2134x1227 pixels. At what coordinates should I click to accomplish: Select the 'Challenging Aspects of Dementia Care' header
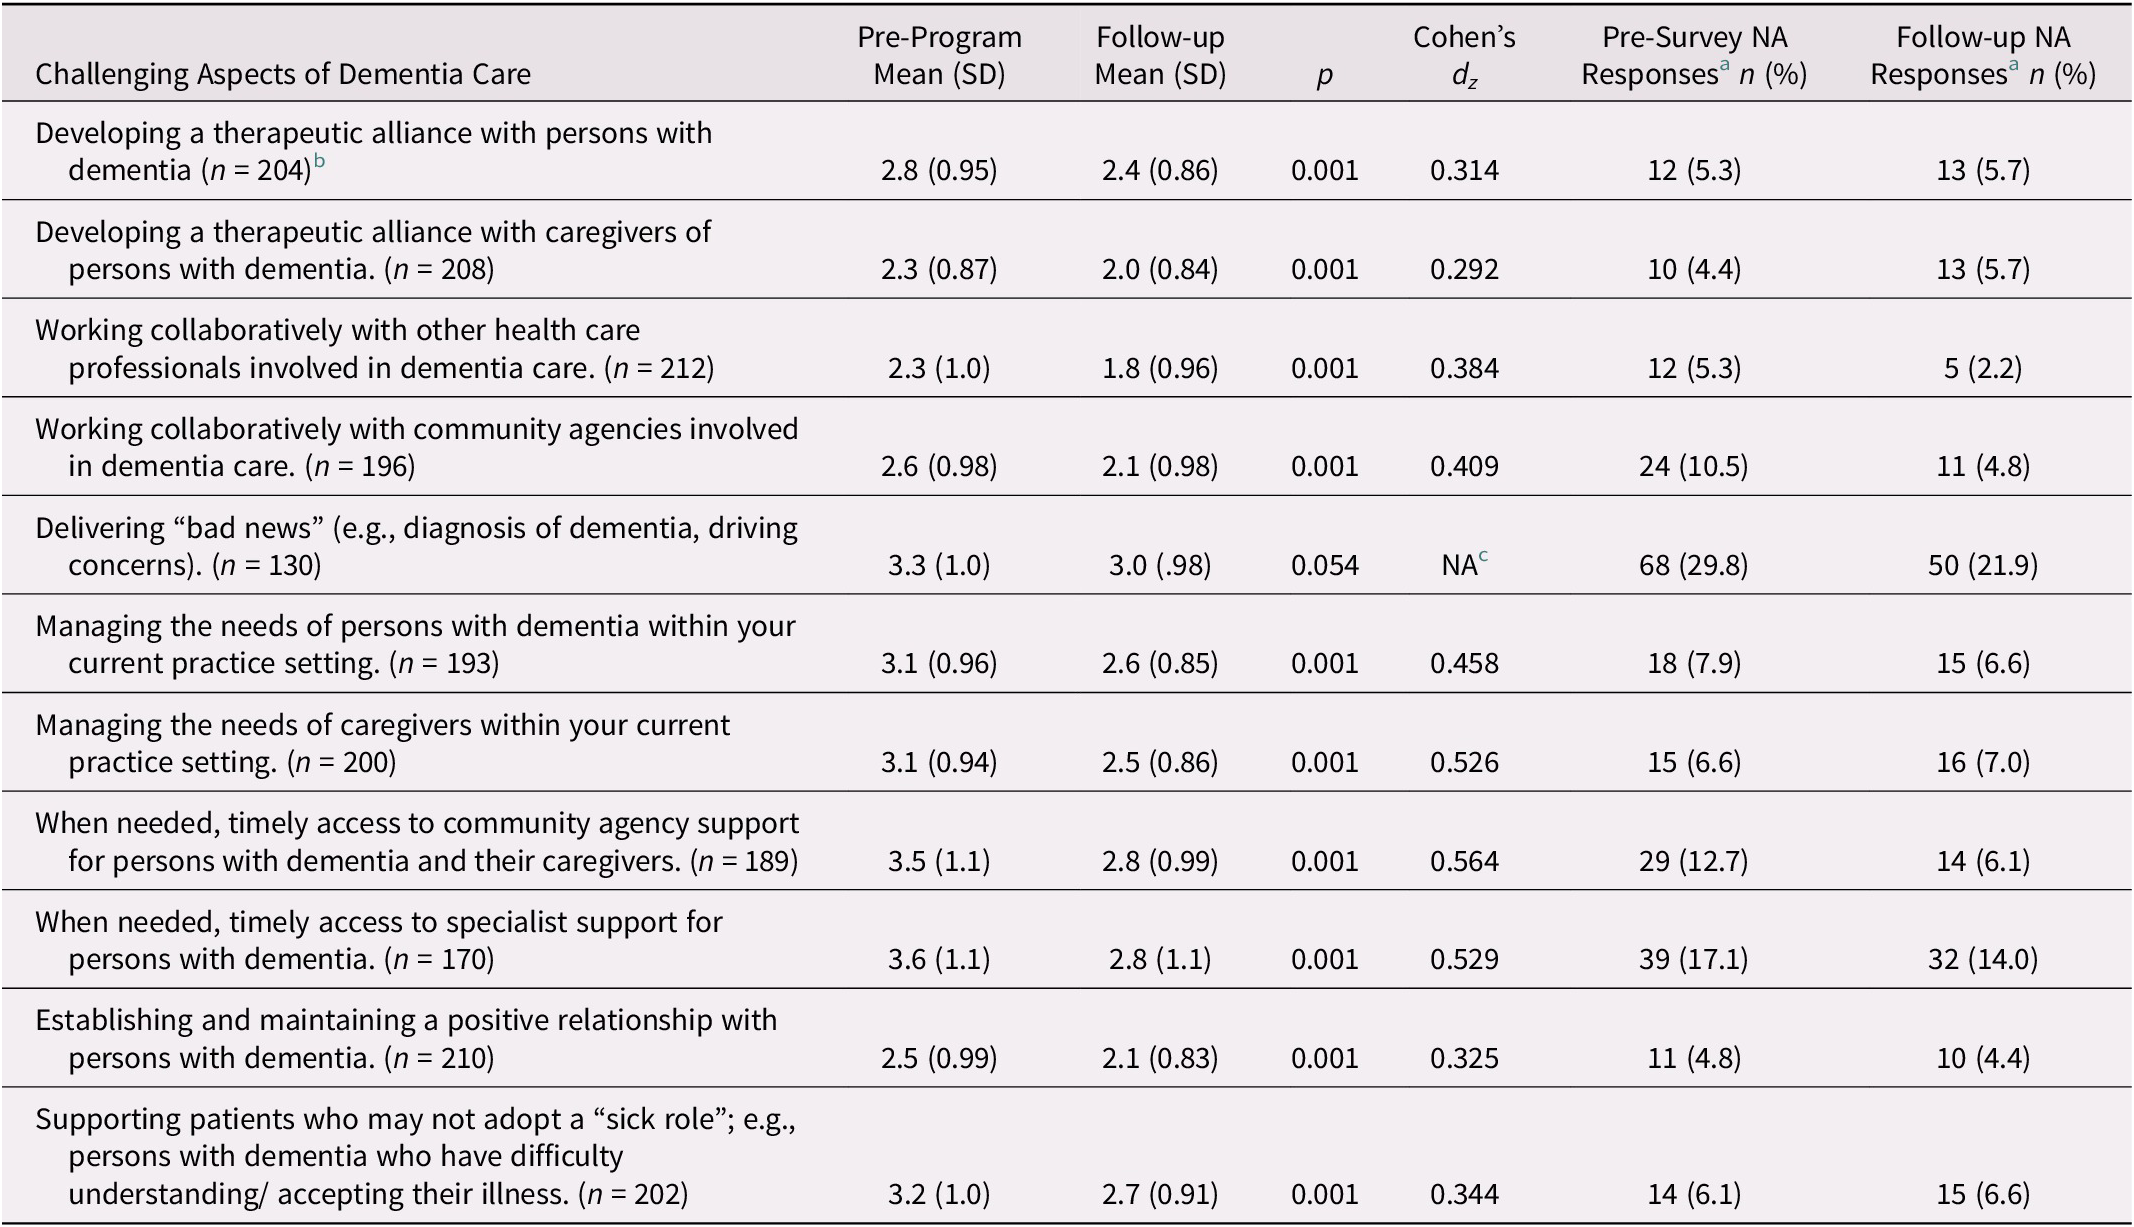coord(283,74)
